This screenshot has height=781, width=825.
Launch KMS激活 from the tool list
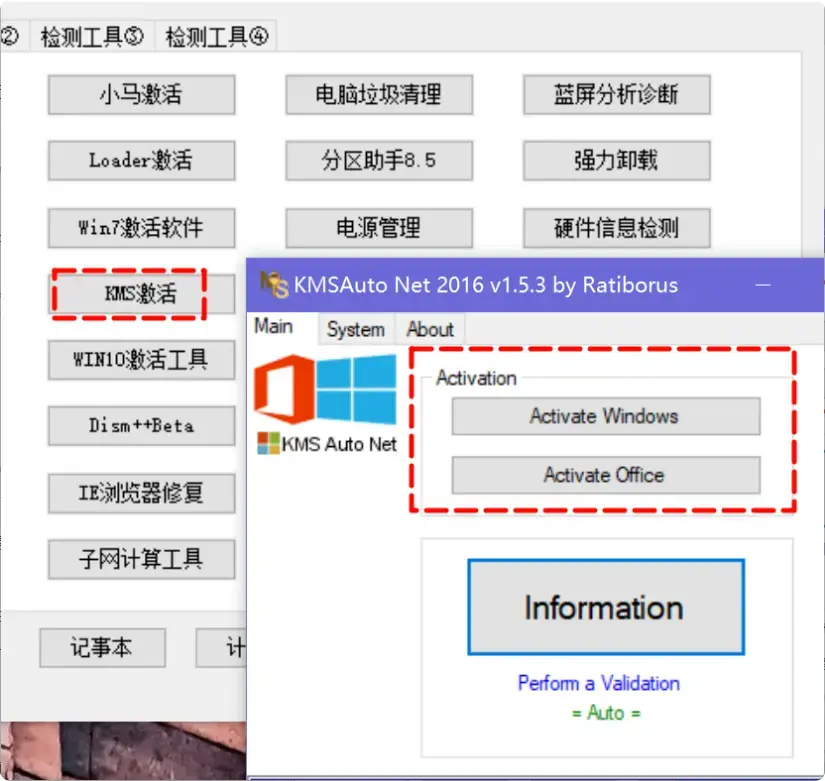(x=141, y=293)
